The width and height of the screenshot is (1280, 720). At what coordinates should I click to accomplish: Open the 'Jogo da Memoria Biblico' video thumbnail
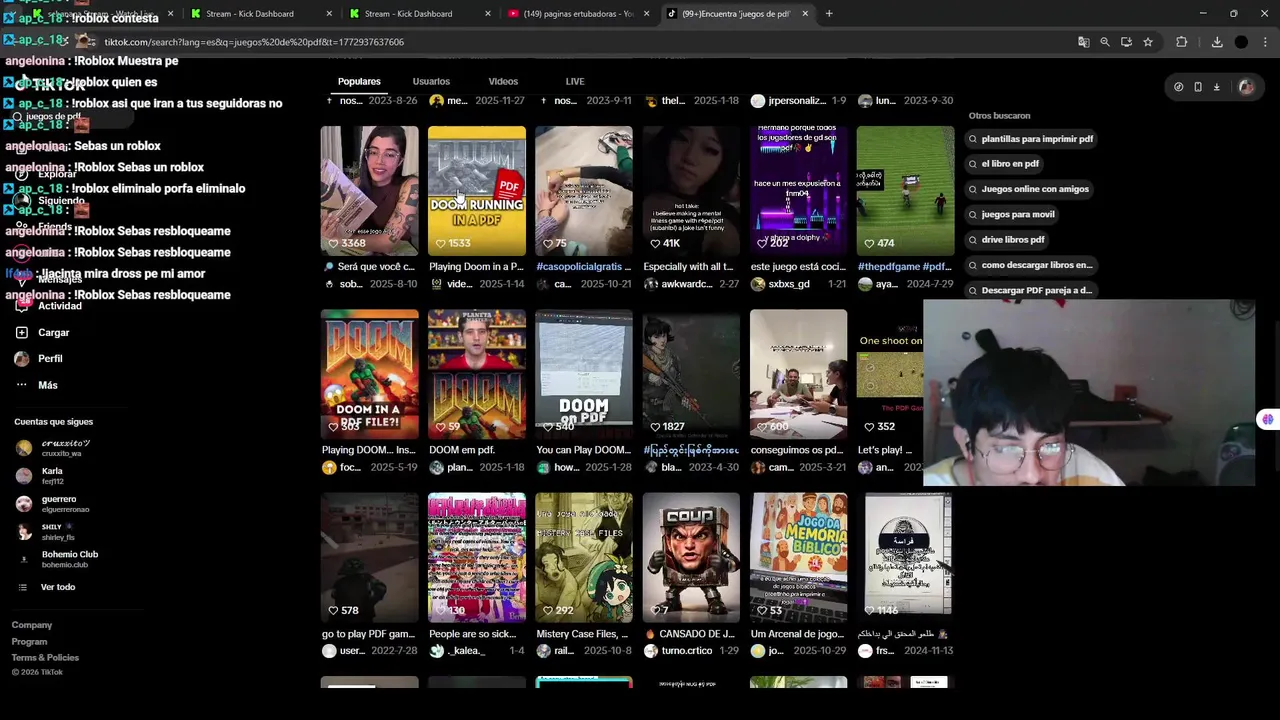pos(799,557)
